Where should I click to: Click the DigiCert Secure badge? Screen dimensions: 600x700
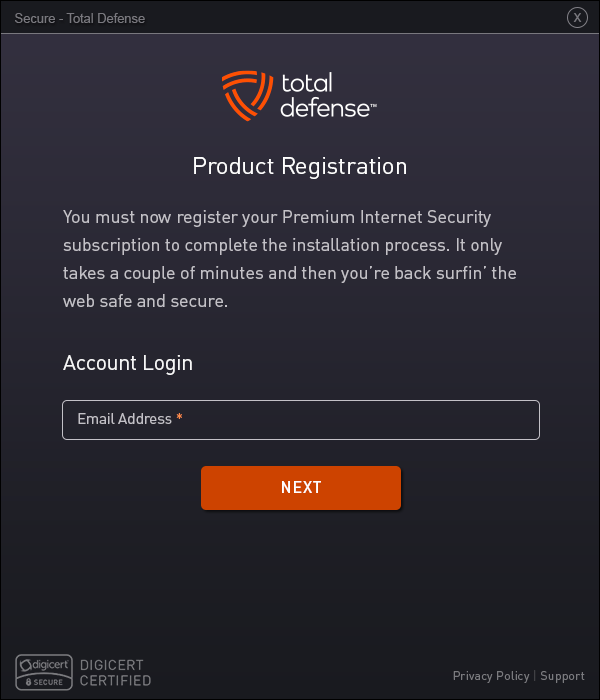click(x=44, y=672)
